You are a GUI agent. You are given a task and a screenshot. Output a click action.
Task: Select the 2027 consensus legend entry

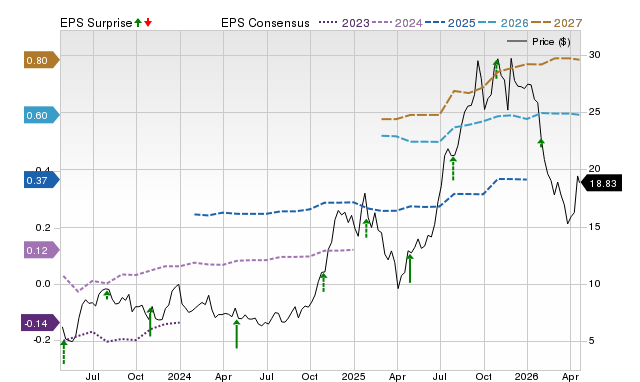point(556,23)
